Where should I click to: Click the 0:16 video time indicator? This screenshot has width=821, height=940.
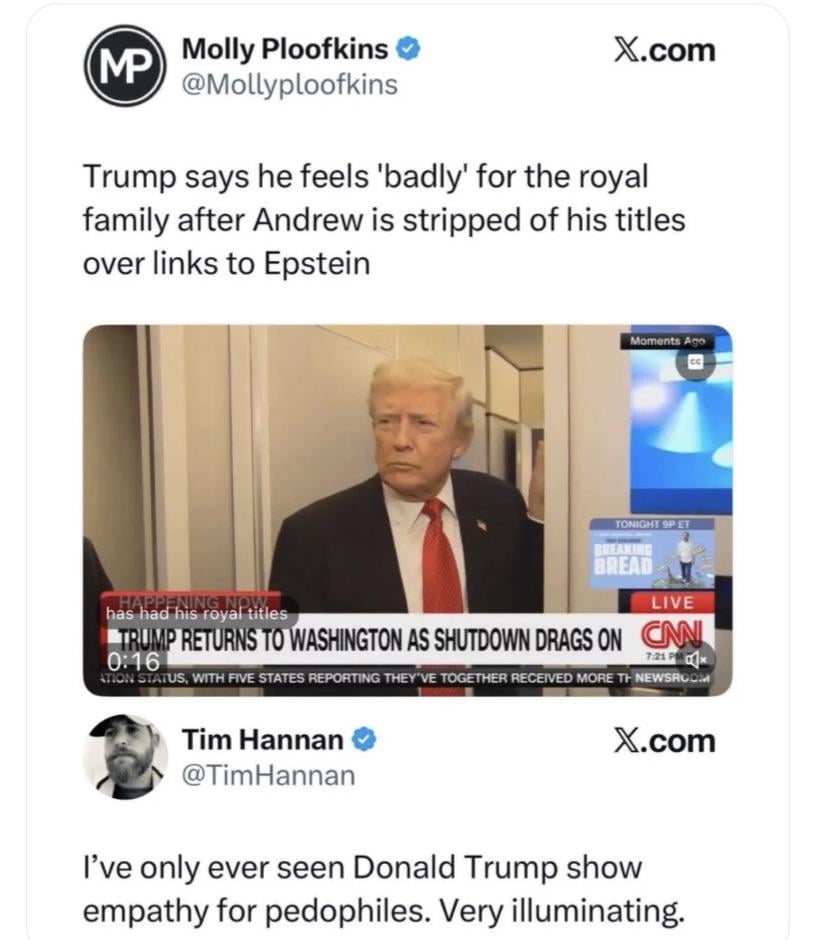click(134, 661)
